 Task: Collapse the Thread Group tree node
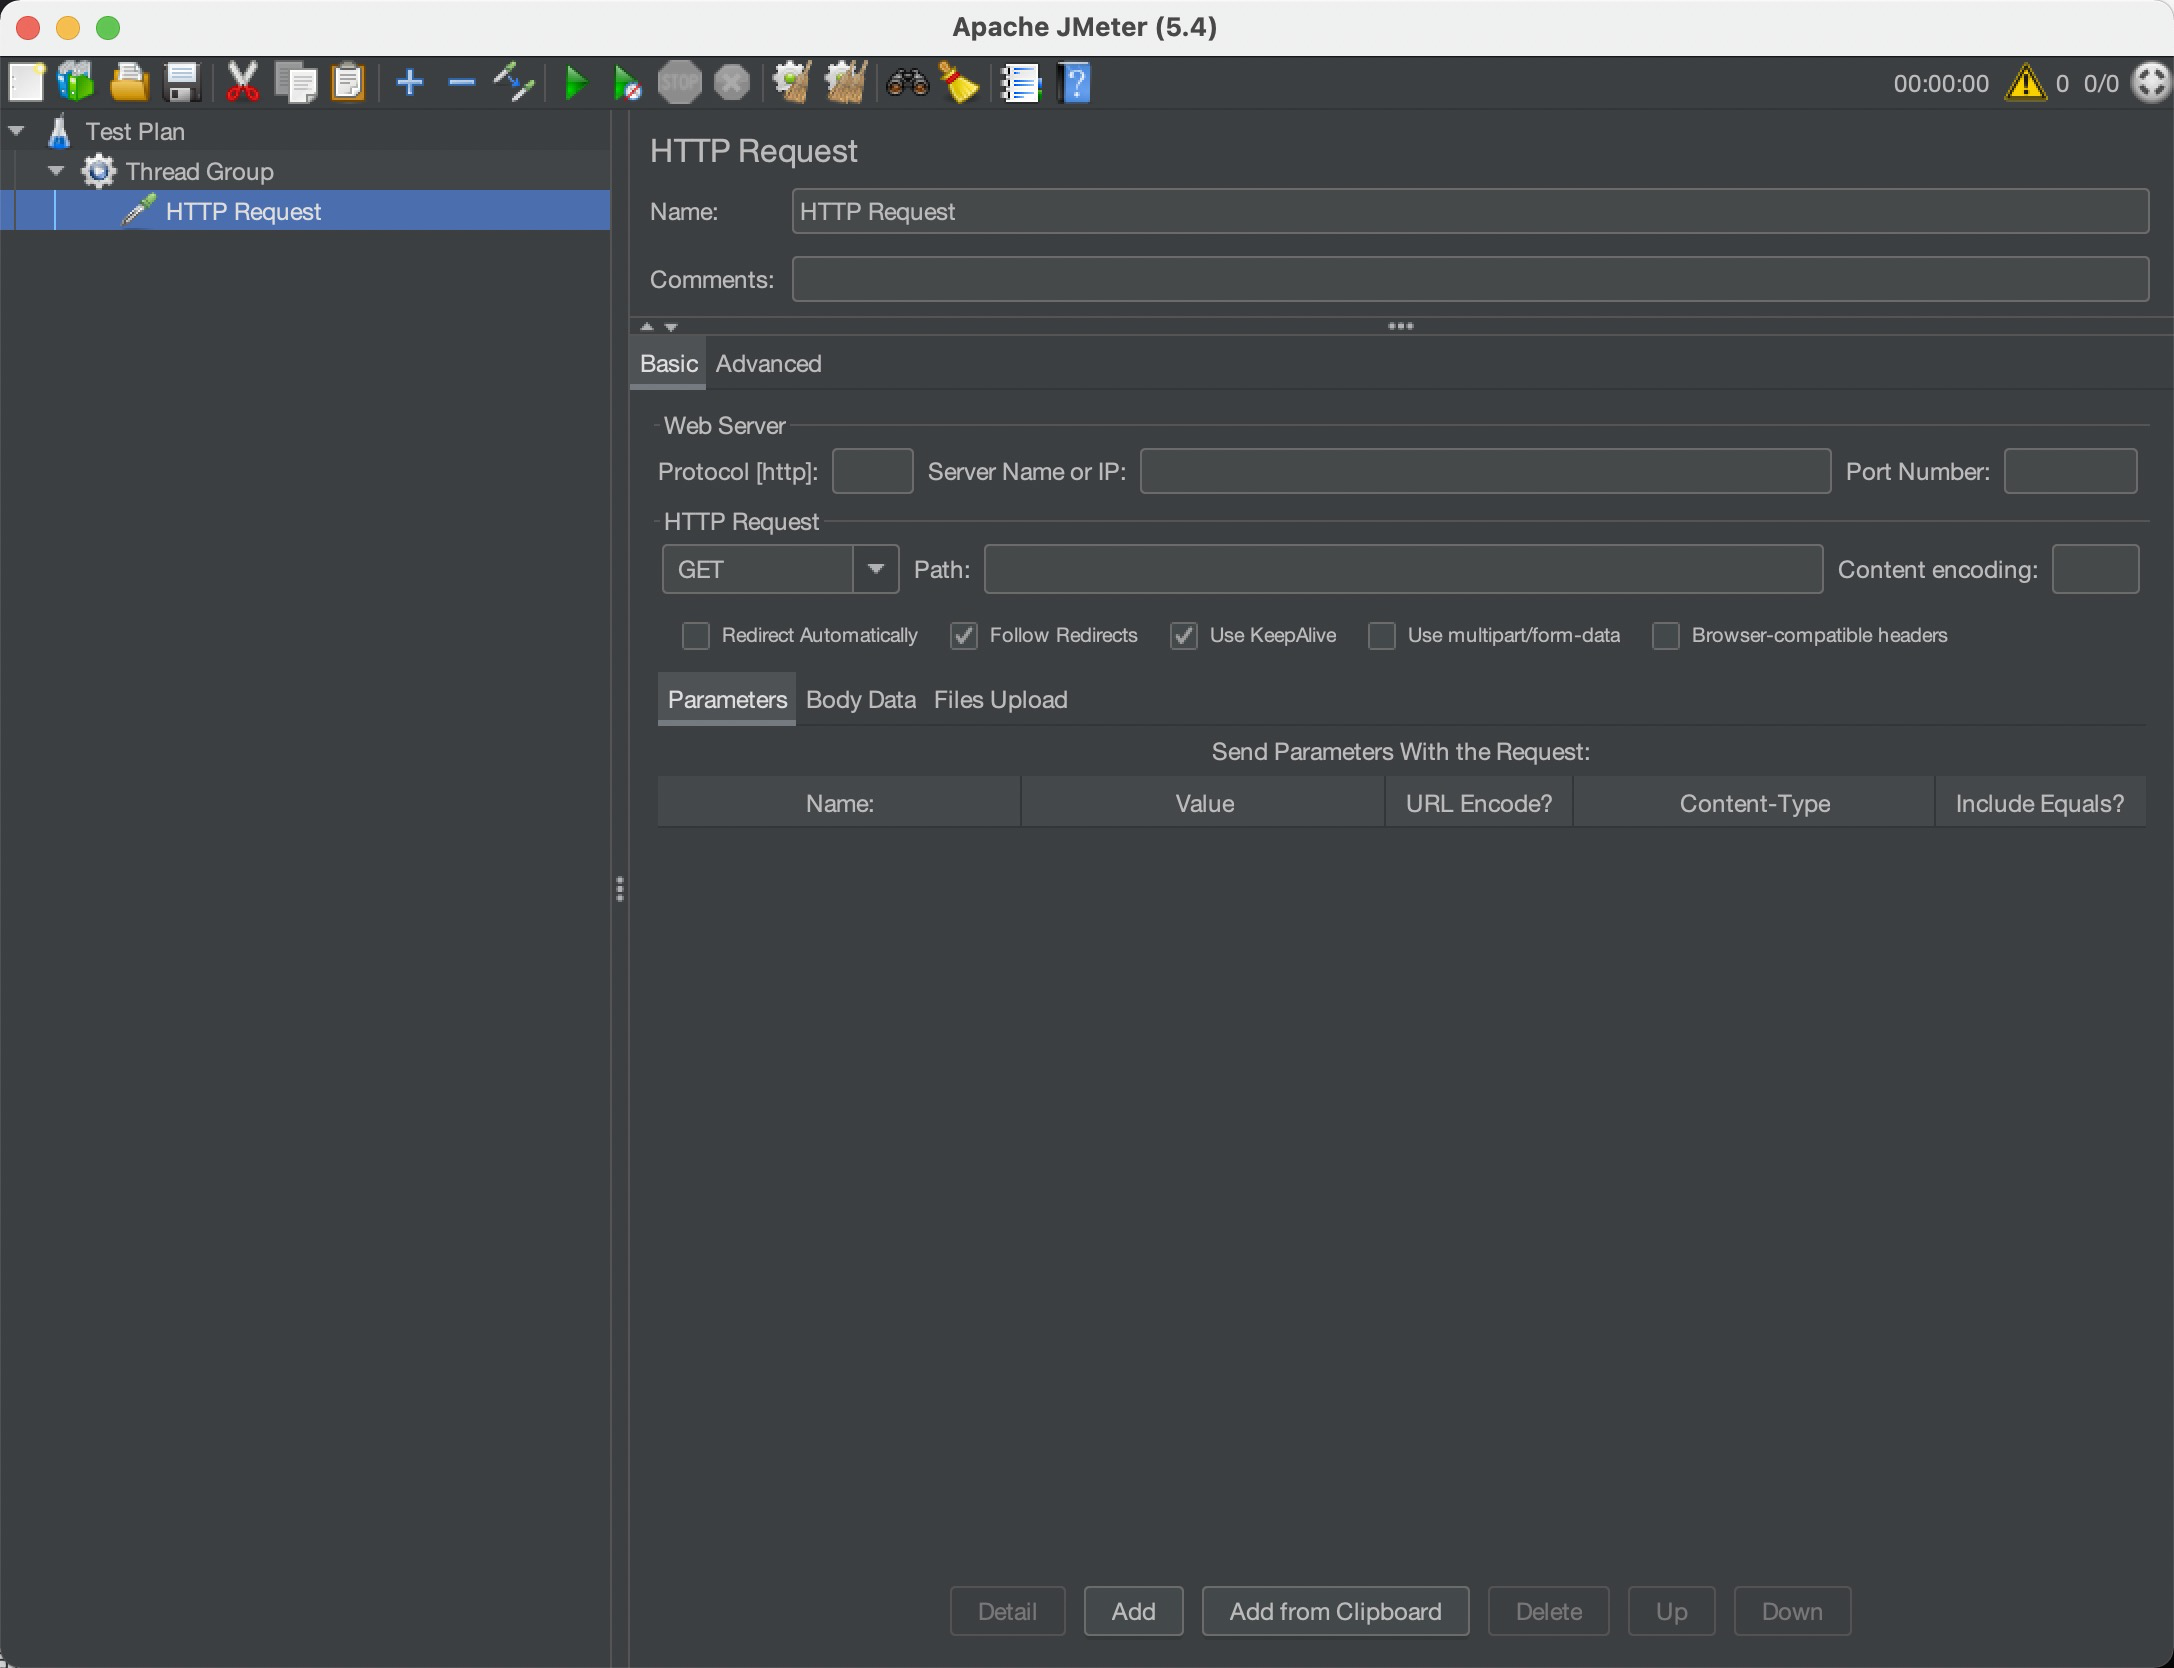pos(57,171)
